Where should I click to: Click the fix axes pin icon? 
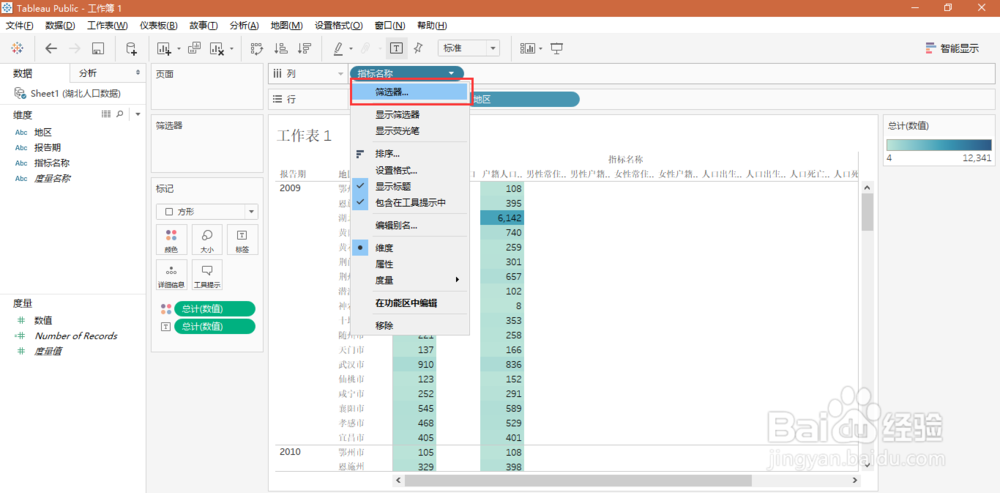point(418,48)
